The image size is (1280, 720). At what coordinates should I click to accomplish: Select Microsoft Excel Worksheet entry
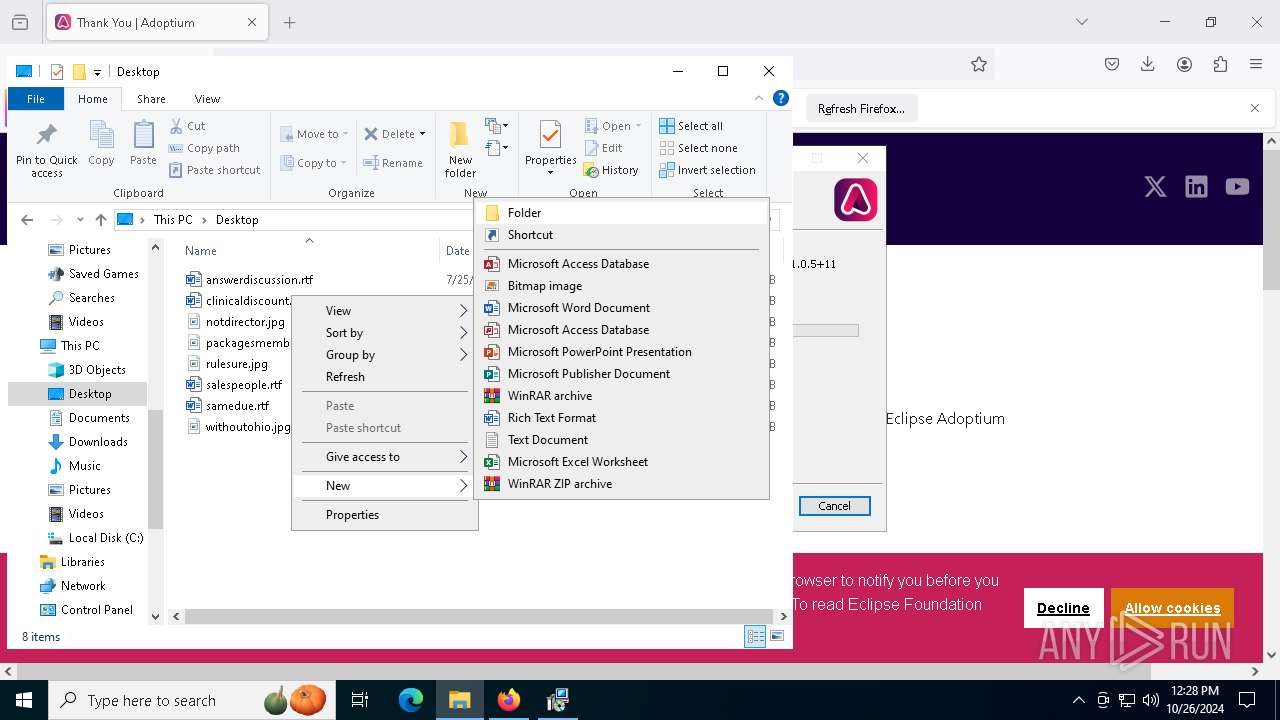[621, 462]
